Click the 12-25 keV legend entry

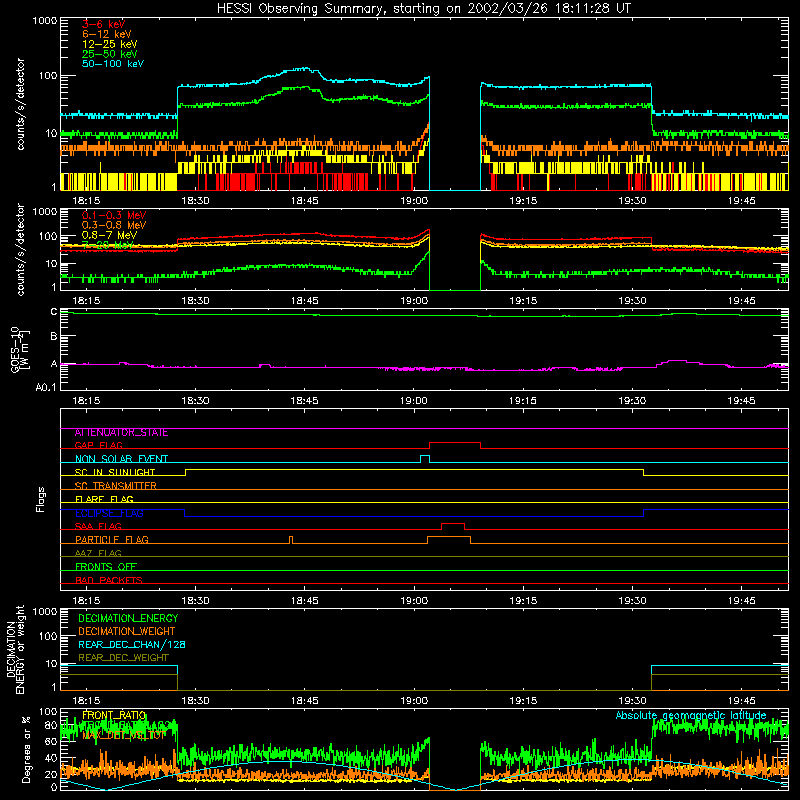tap(110, 44)
